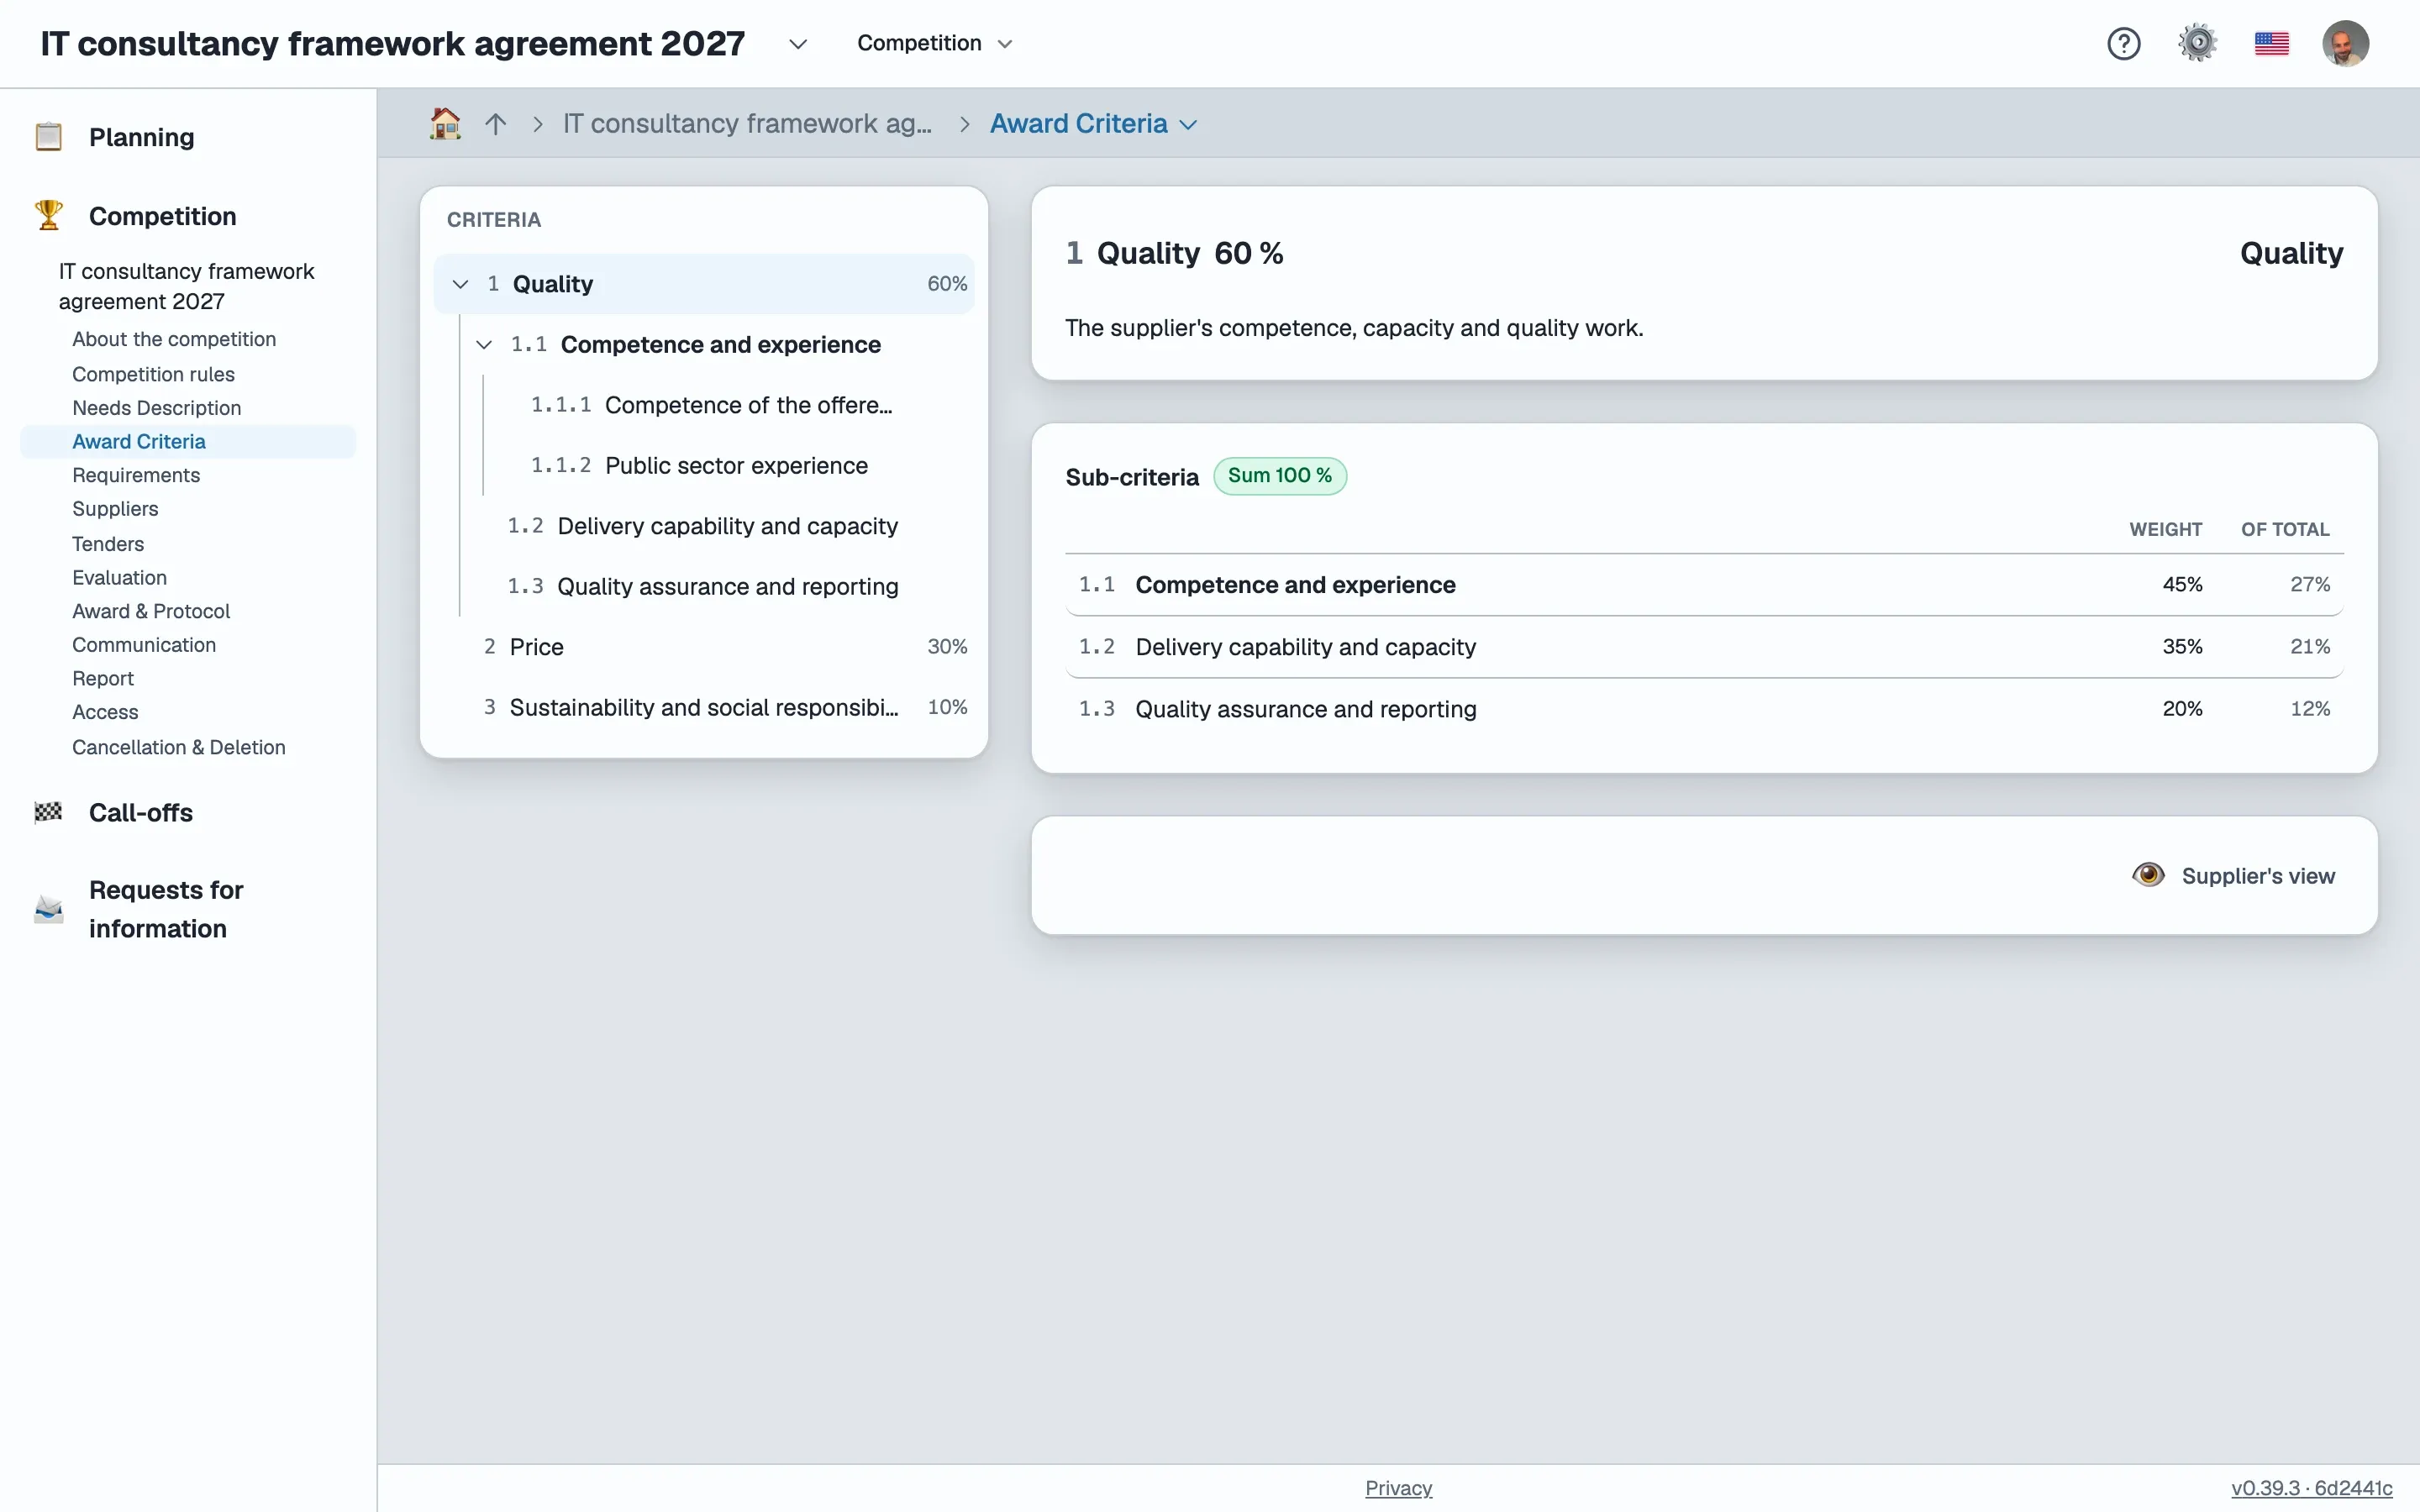Open the settings gear icon

[2197, 43]
